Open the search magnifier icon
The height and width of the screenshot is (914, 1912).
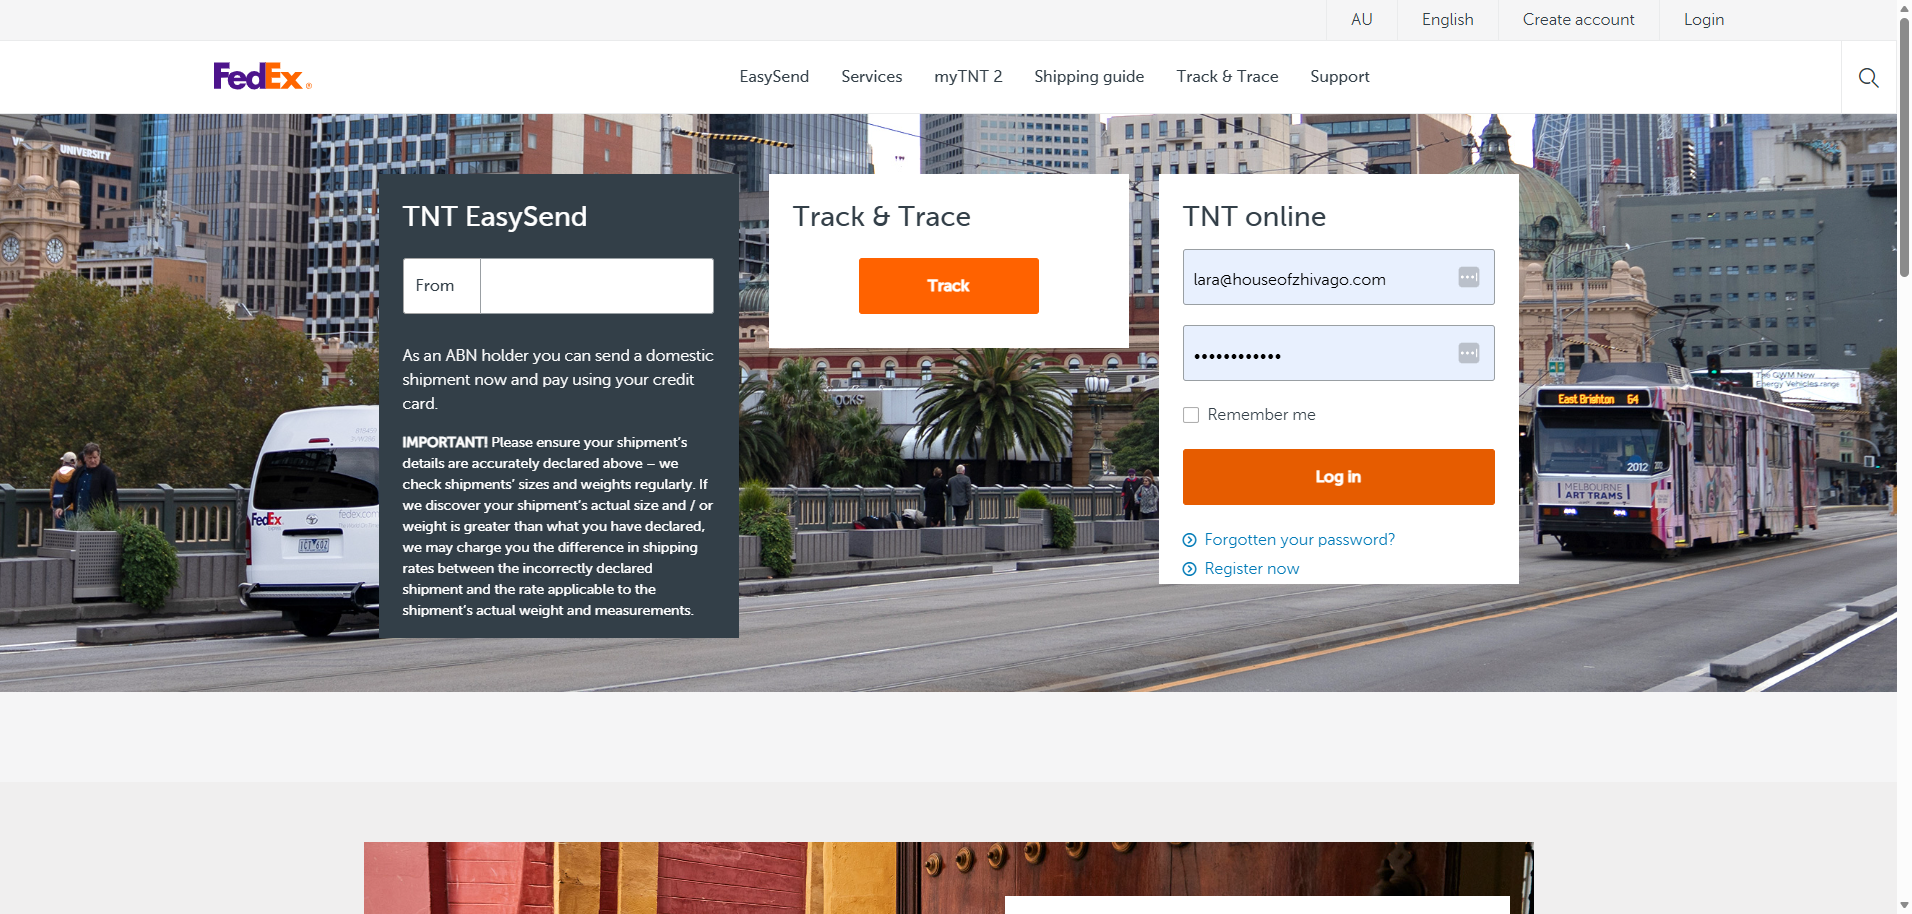coord(1868,78)
